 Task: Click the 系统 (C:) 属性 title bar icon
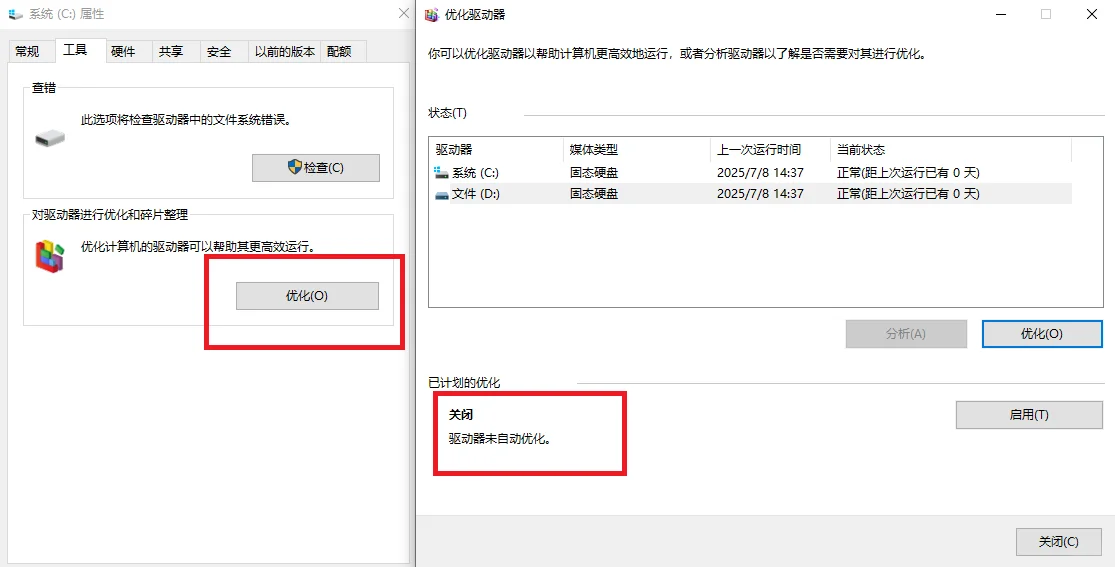(16, 14)
